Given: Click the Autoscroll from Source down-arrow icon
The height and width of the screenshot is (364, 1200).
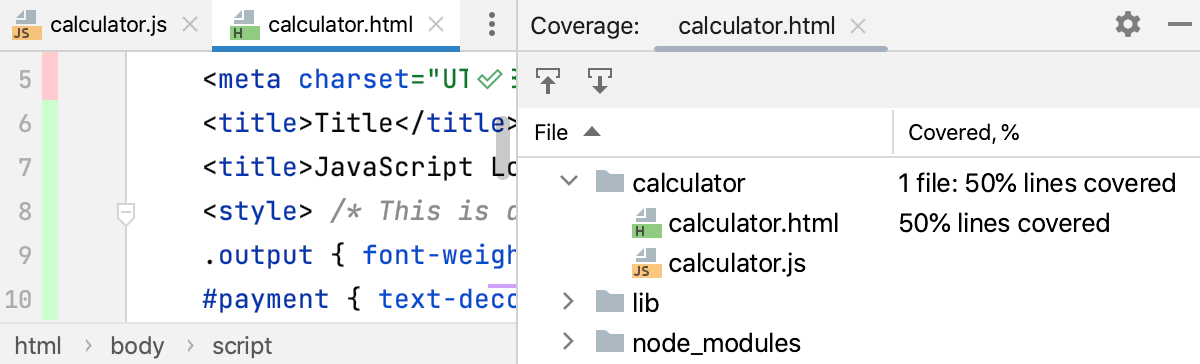Looking at the screenshot, I should (x=599, y=80).
